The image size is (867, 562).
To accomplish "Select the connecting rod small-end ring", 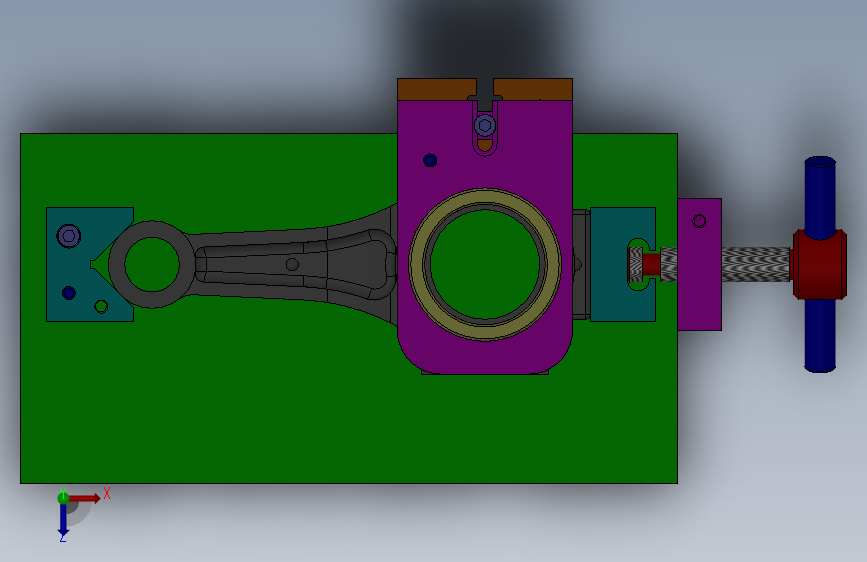I will click(152, 264).
